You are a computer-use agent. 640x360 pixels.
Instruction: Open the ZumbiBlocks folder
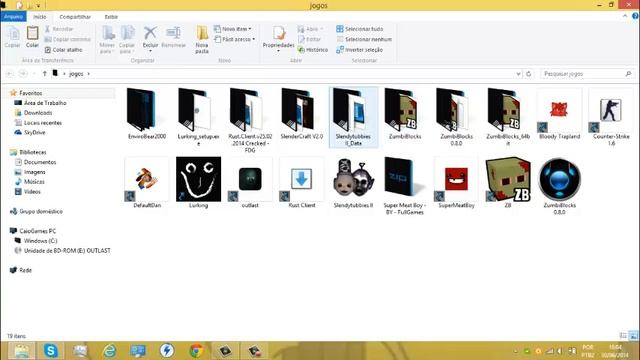(x=405, y=114)
